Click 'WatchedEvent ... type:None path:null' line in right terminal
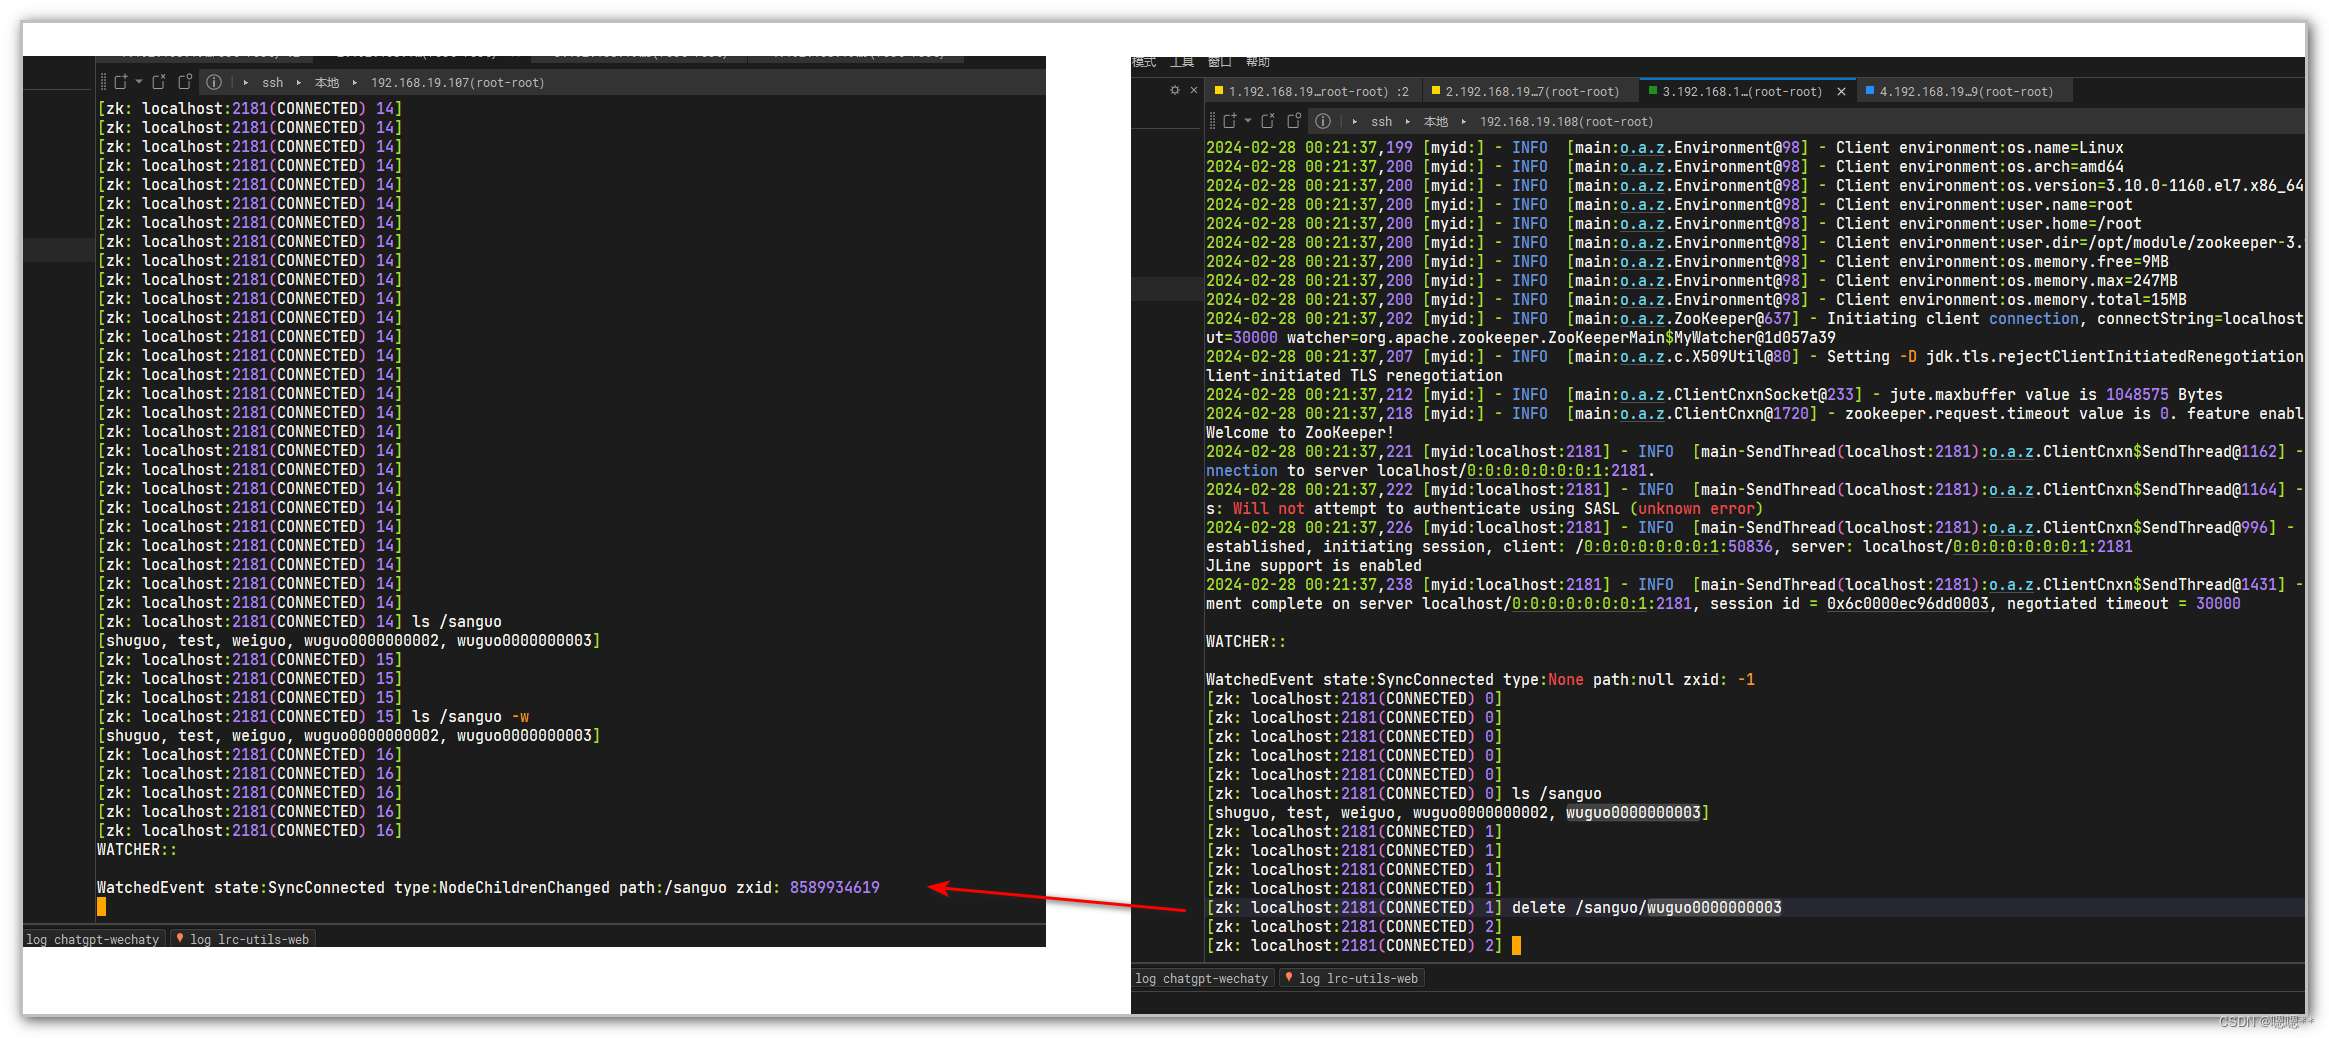This screenshot has height=1038, width=2329. [x=1480, y=679]
